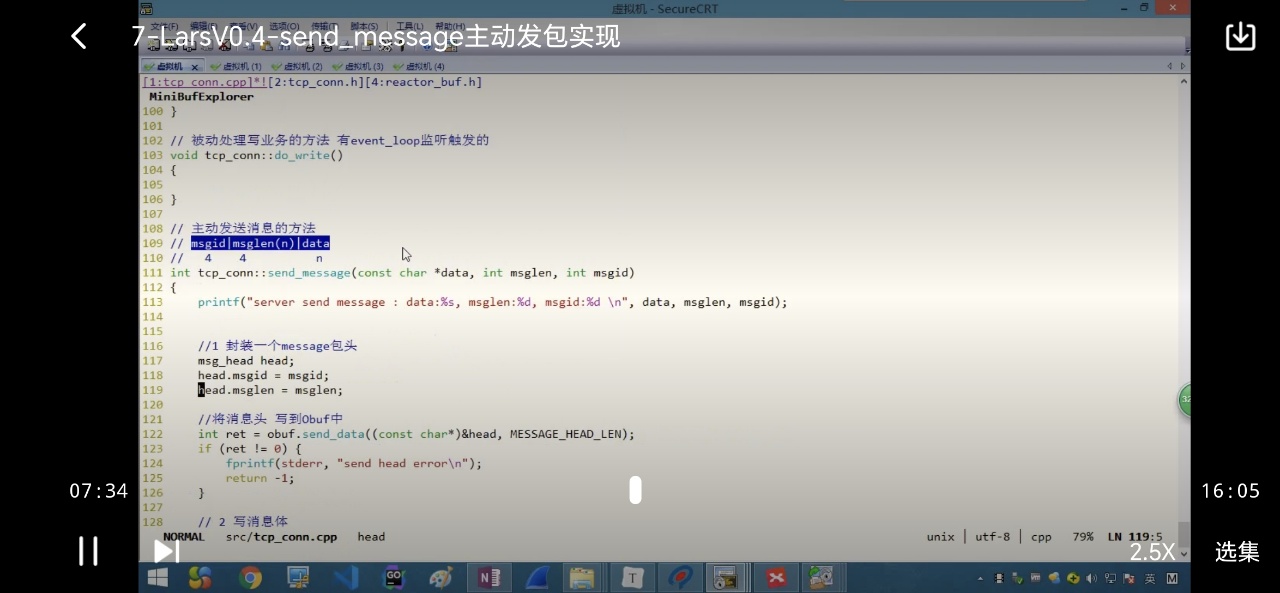Click the terminal scrollbar down arrow
The height and width of the screenshot is (593, 1280).
tap(1184, 553)
